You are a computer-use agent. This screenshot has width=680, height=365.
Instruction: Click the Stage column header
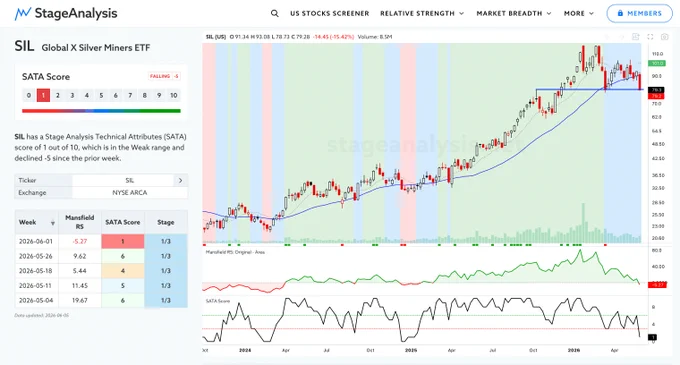click(166, 222)
